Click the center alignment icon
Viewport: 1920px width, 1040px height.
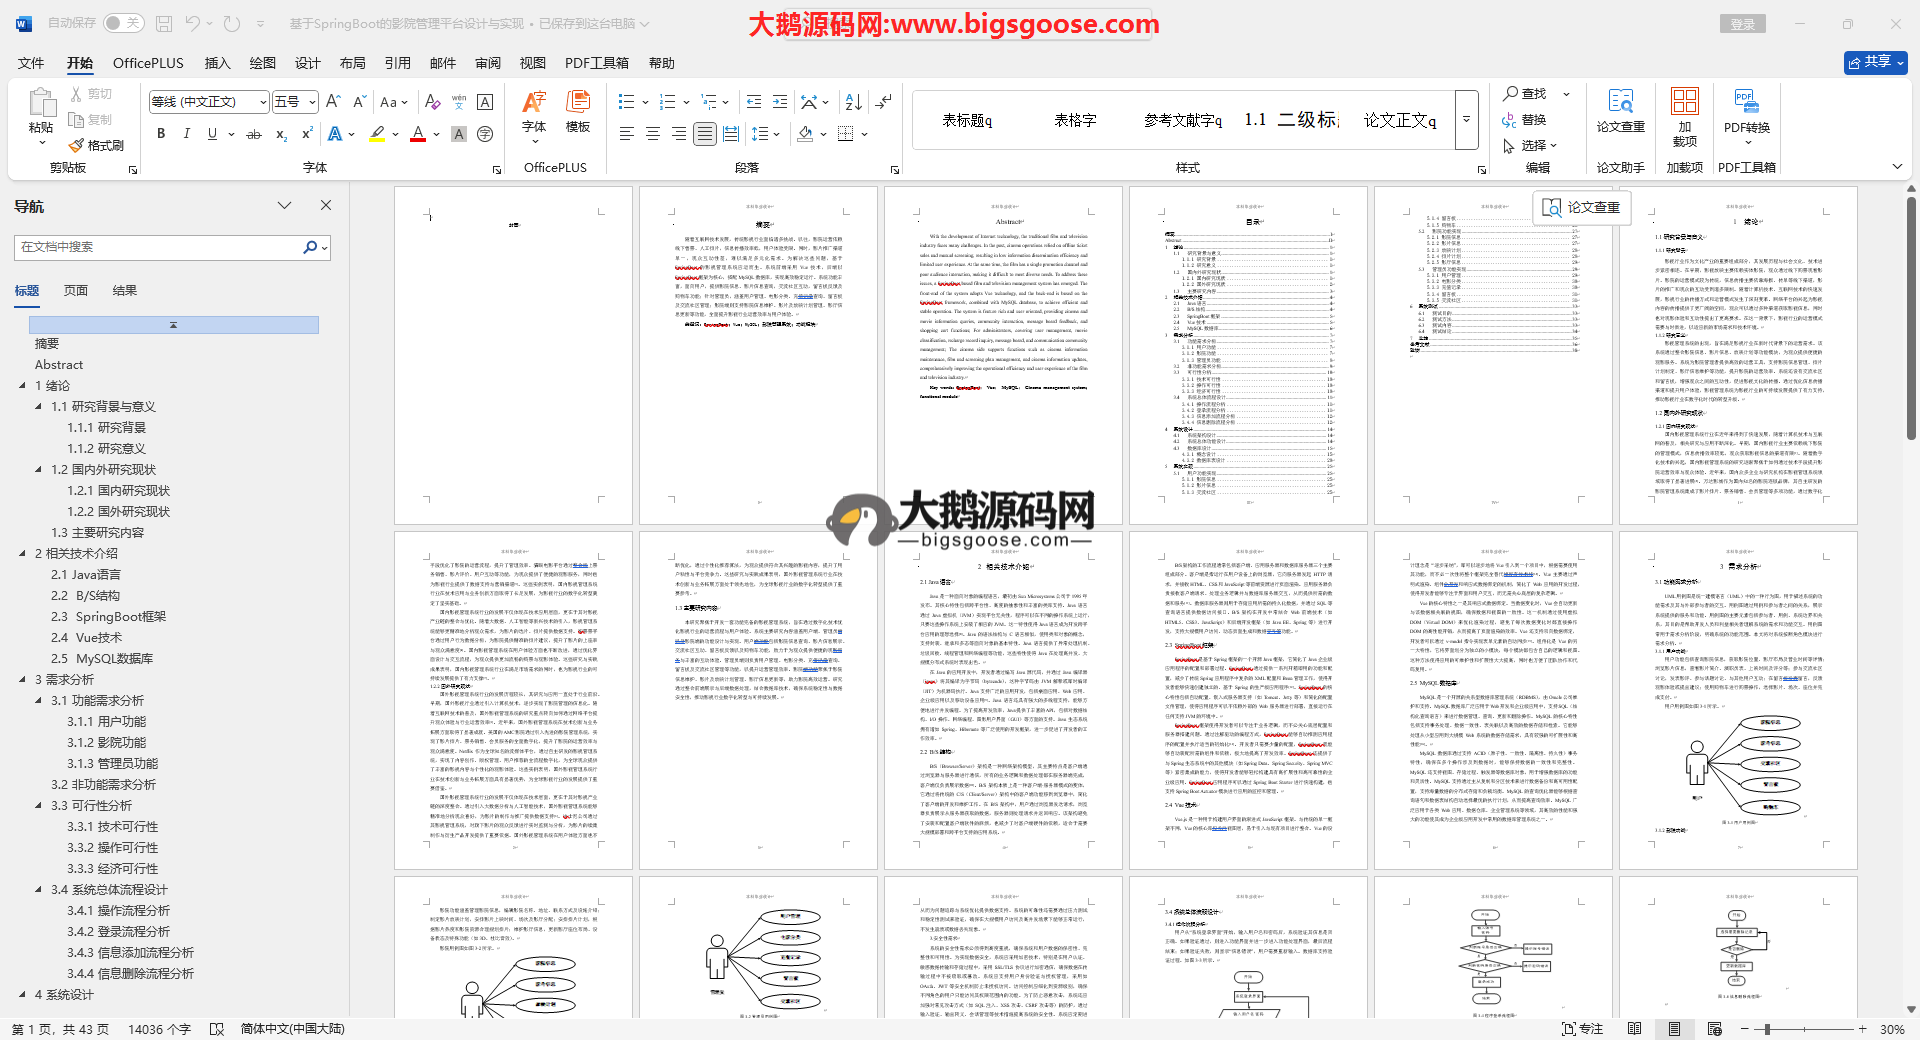(653, 134)
